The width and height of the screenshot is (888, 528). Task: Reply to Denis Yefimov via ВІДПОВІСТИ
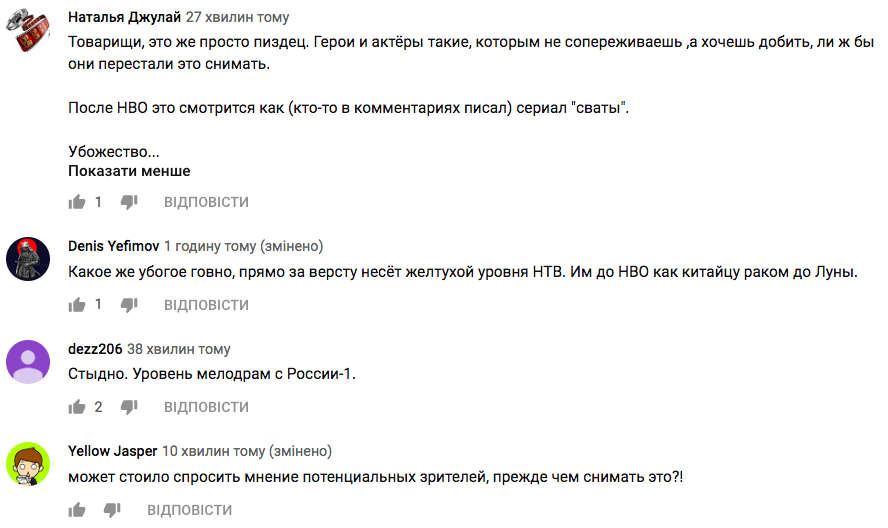(206, 305)
